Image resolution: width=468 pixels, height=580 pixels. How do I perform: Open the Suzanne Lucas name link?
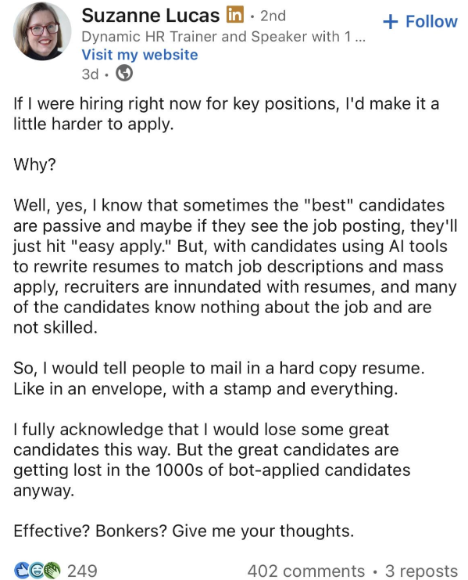click(x=151, y=16)
